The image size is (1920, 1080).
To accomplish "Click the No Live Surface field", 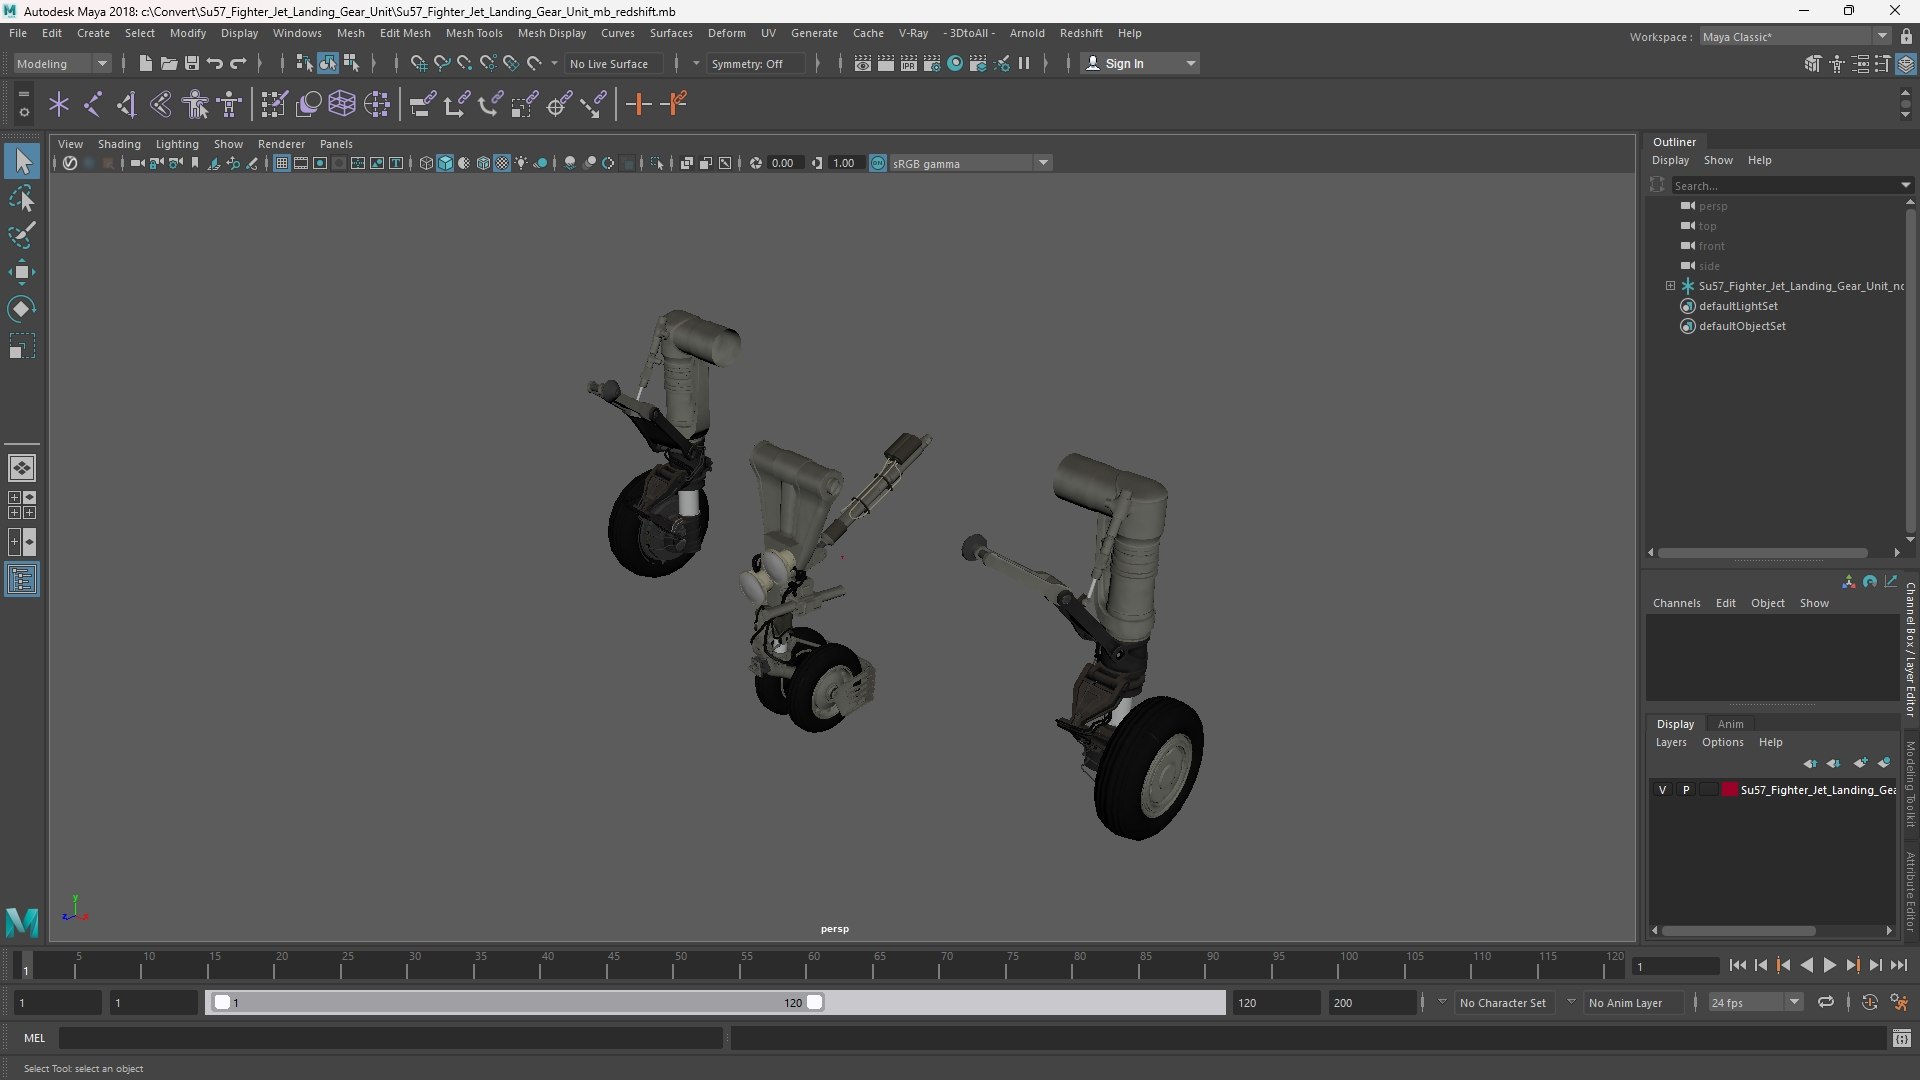I will [x=615, y=63].
